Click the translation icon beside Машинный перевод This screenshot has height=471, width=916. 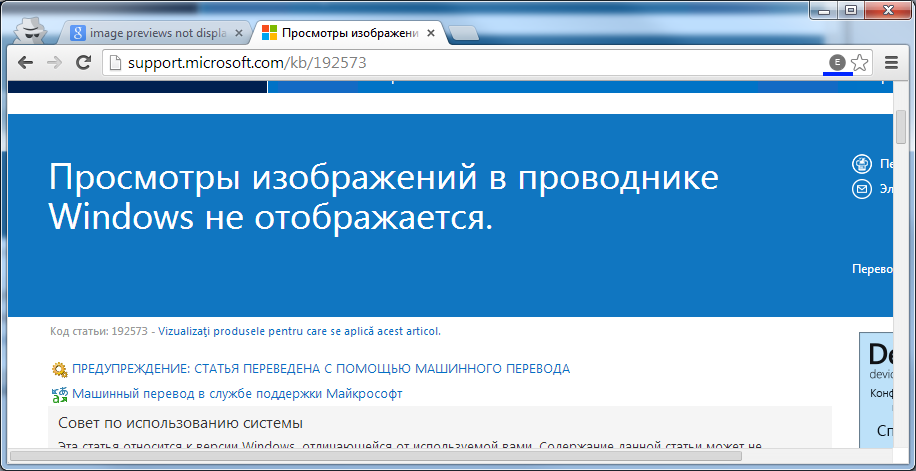60,394
